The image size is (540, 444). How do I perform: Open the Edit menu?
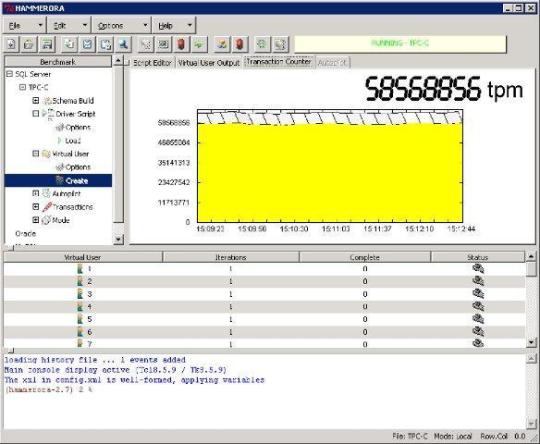(x=70, y=25)
